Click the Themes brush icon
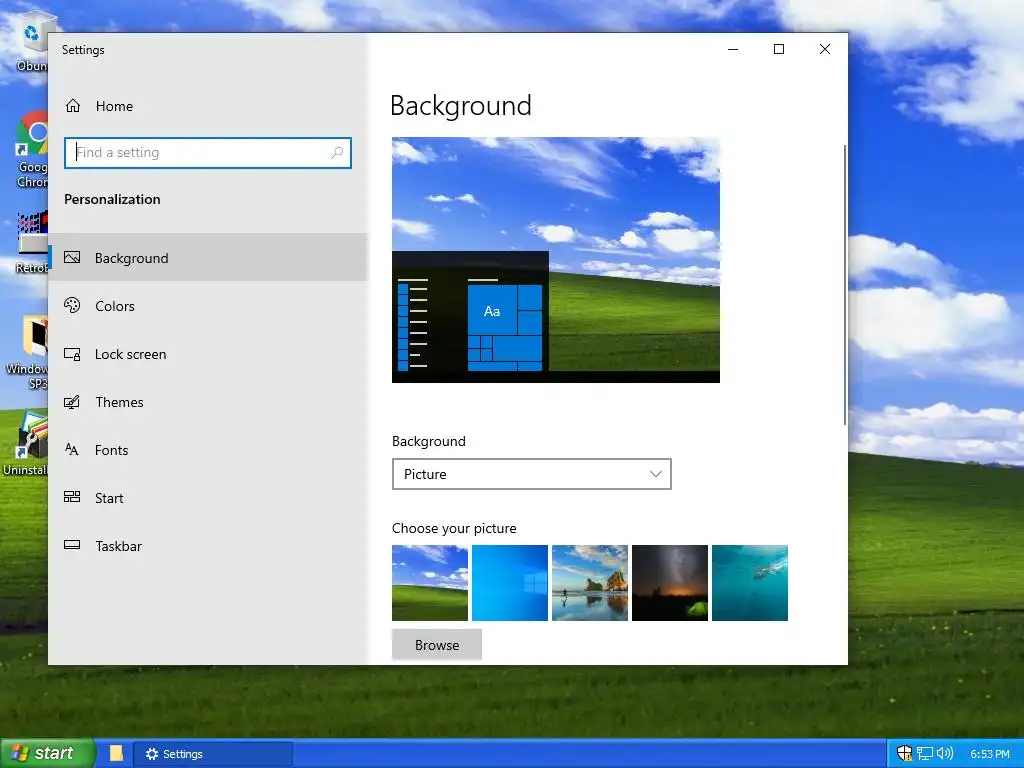Viewport: 1024px width, 768px height. [72, 402]
